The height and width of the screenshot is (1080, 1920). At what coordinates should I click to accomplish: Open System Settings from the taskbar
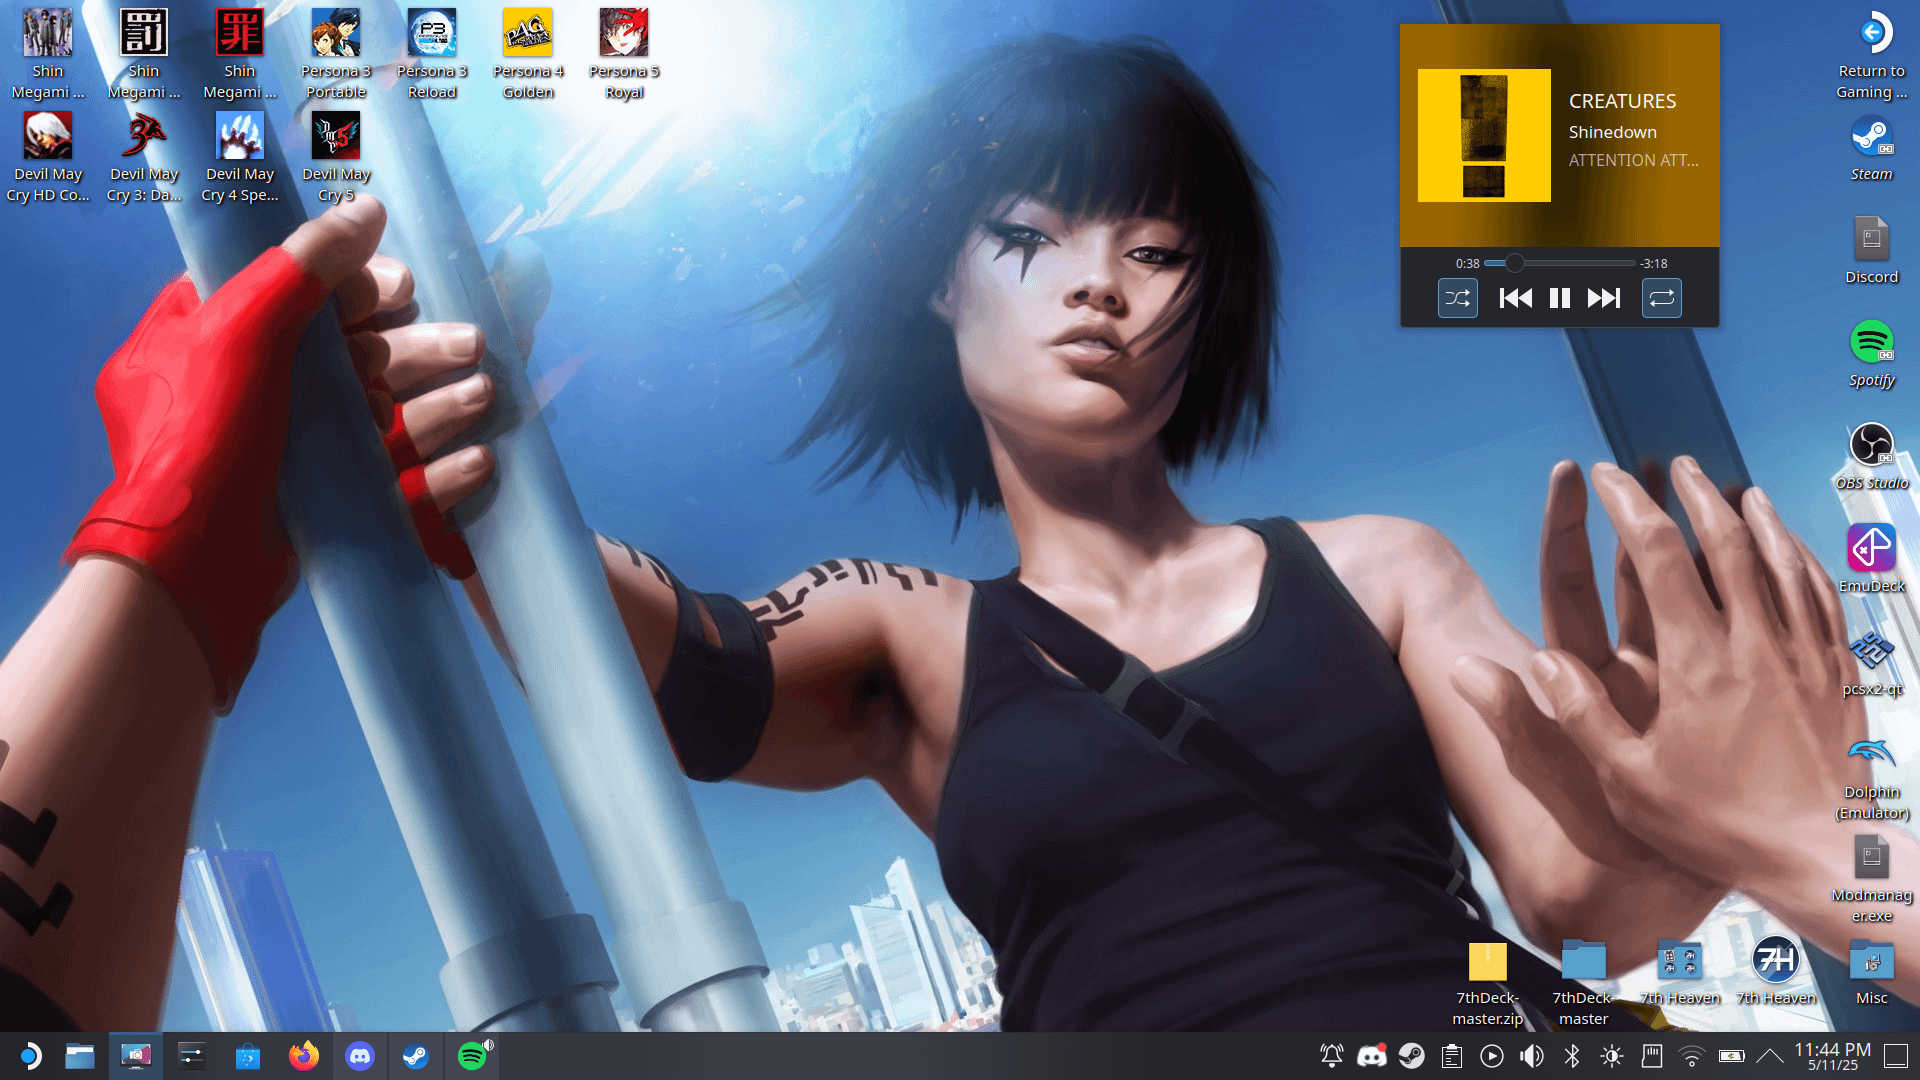coord(192,1056)
